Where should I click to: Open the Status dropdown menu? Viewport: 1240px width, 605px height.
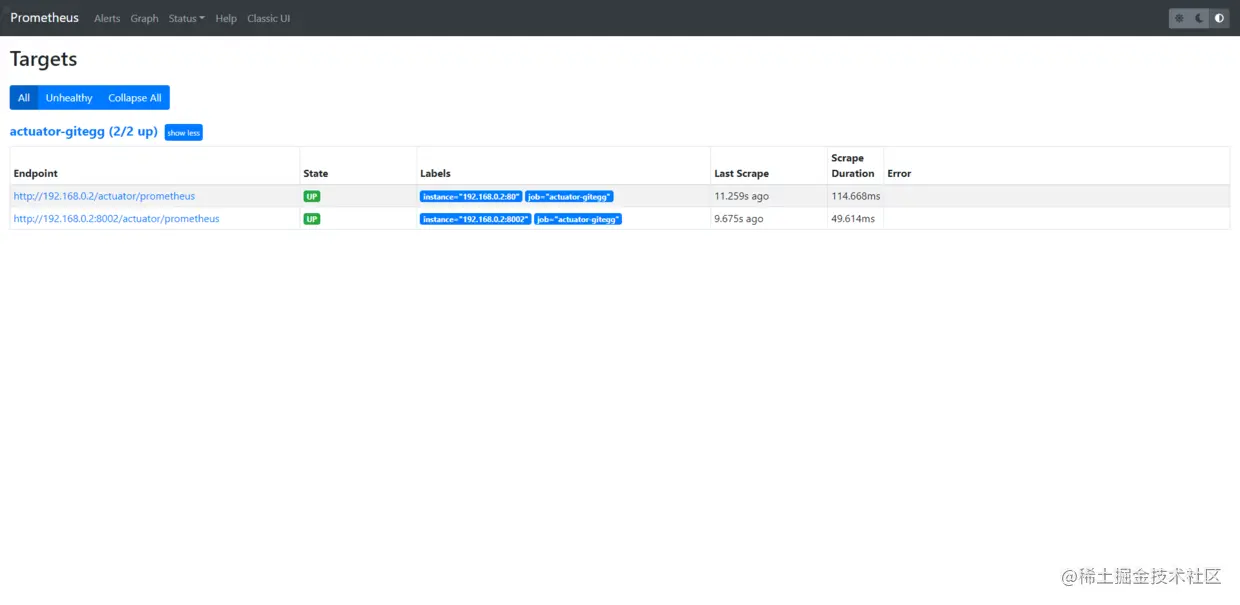point(186,18)
